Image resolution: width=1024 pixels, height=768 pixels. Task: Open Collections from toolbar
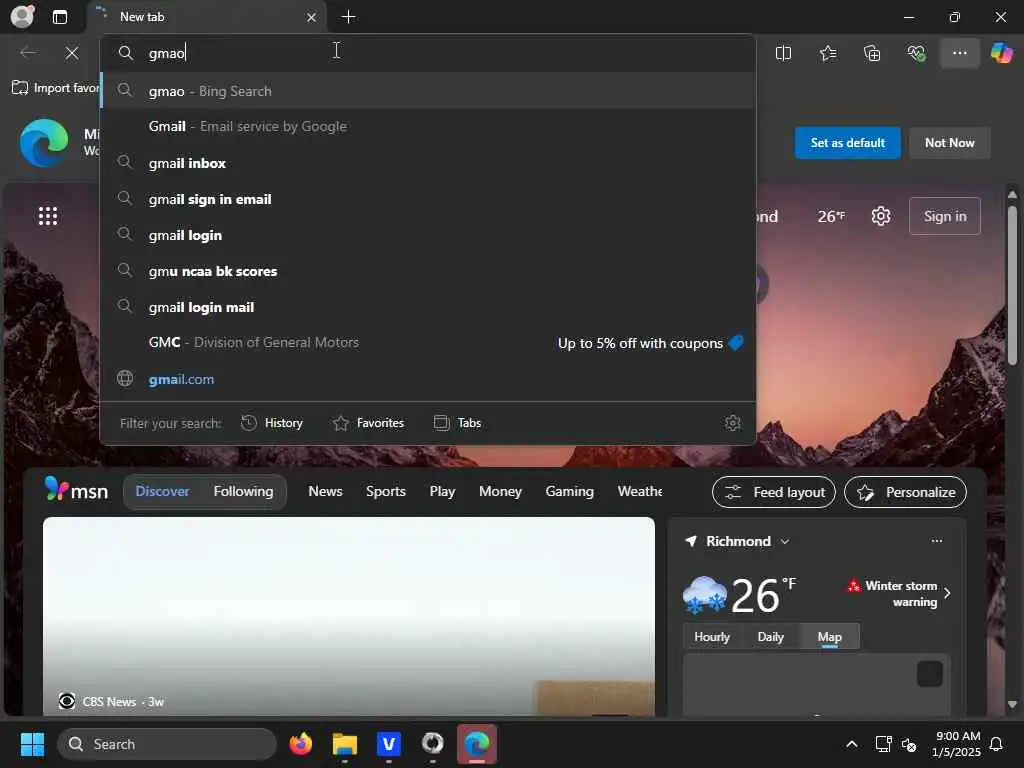(872, 53)
